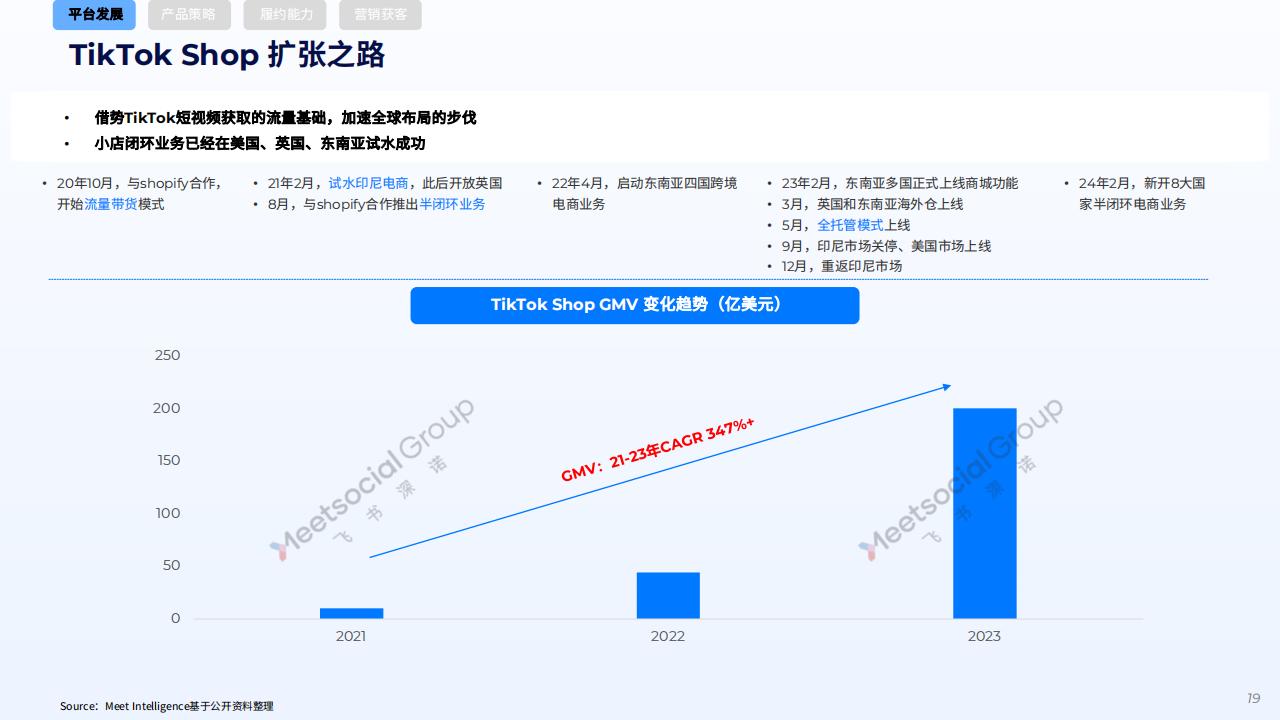
Task: Click the 250 y-axis value
Action: pyautogui.click(x=168, y=355)
